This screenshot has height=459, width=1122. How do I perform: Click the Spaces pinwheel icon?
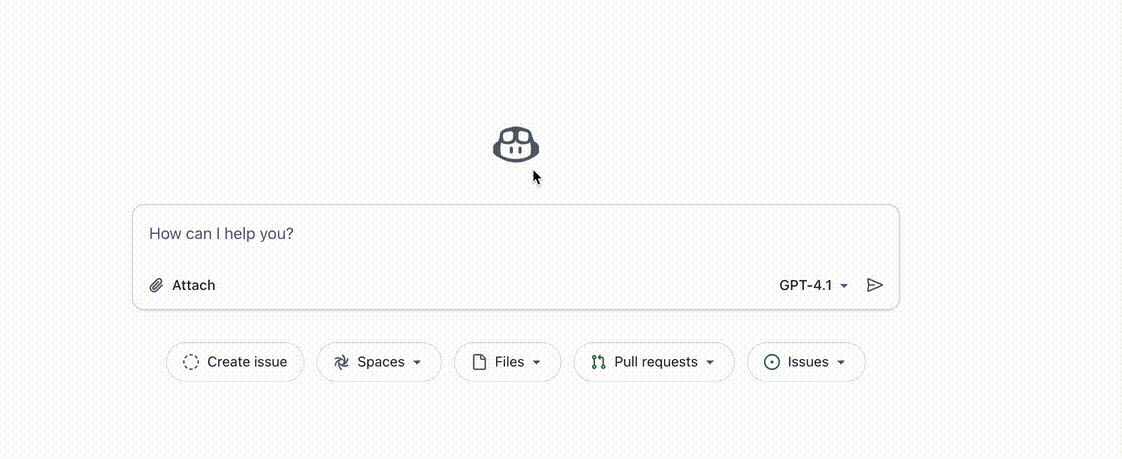click(x=342, y=362)
